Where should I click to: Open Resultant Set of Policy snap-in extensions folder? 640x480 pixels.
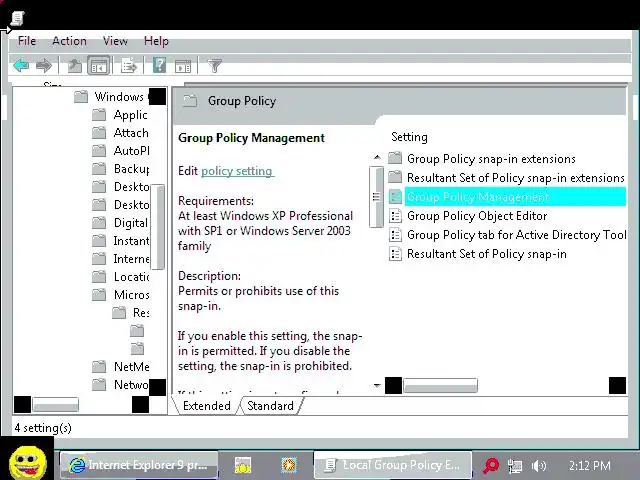coord(506,178)
